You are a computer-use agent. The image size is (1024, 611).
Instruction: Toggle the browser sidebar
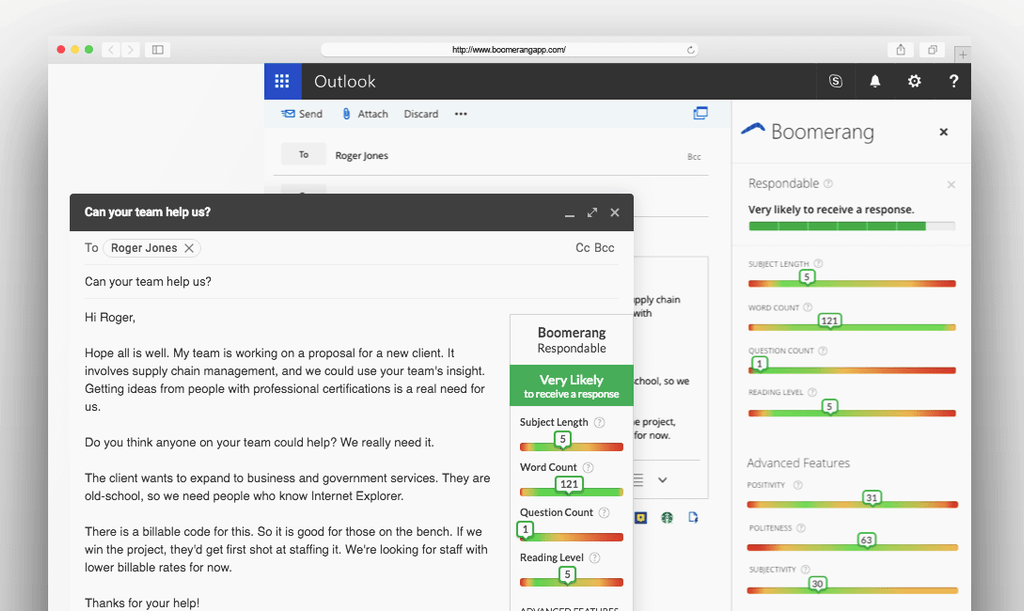coord(158,50)
